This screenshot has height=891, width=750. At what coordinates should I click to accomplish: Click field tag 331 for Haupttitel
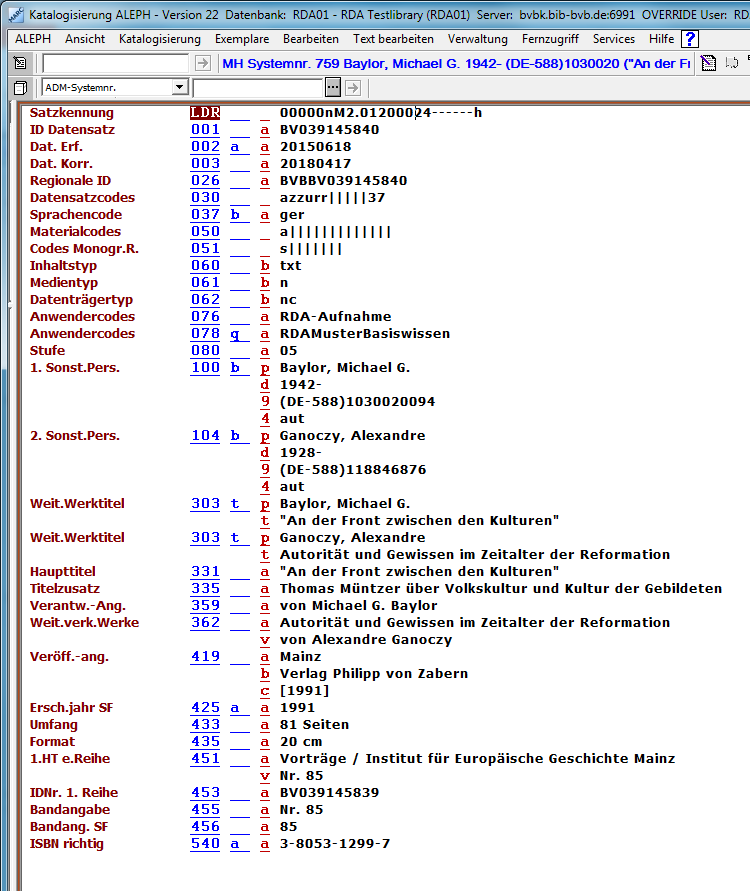[205, 571]
